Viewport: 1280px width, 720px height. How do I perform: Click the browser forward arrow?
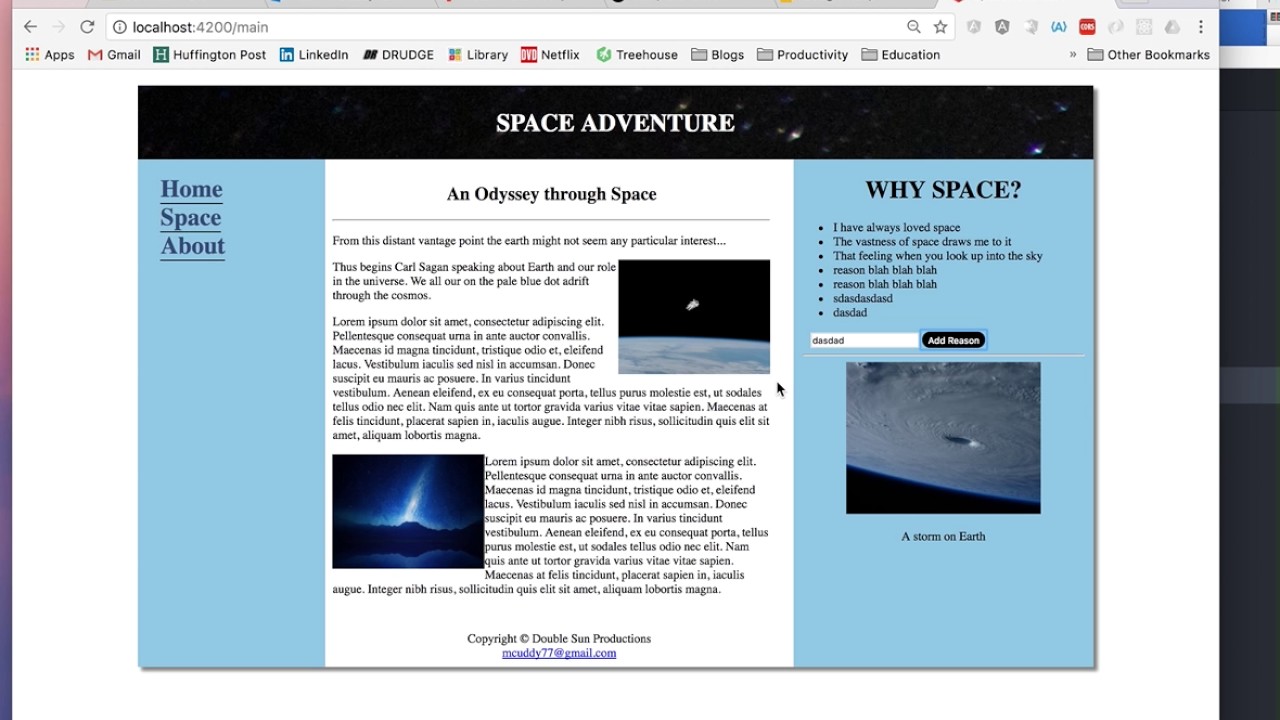pyautogui.click(x=58, y=27)
